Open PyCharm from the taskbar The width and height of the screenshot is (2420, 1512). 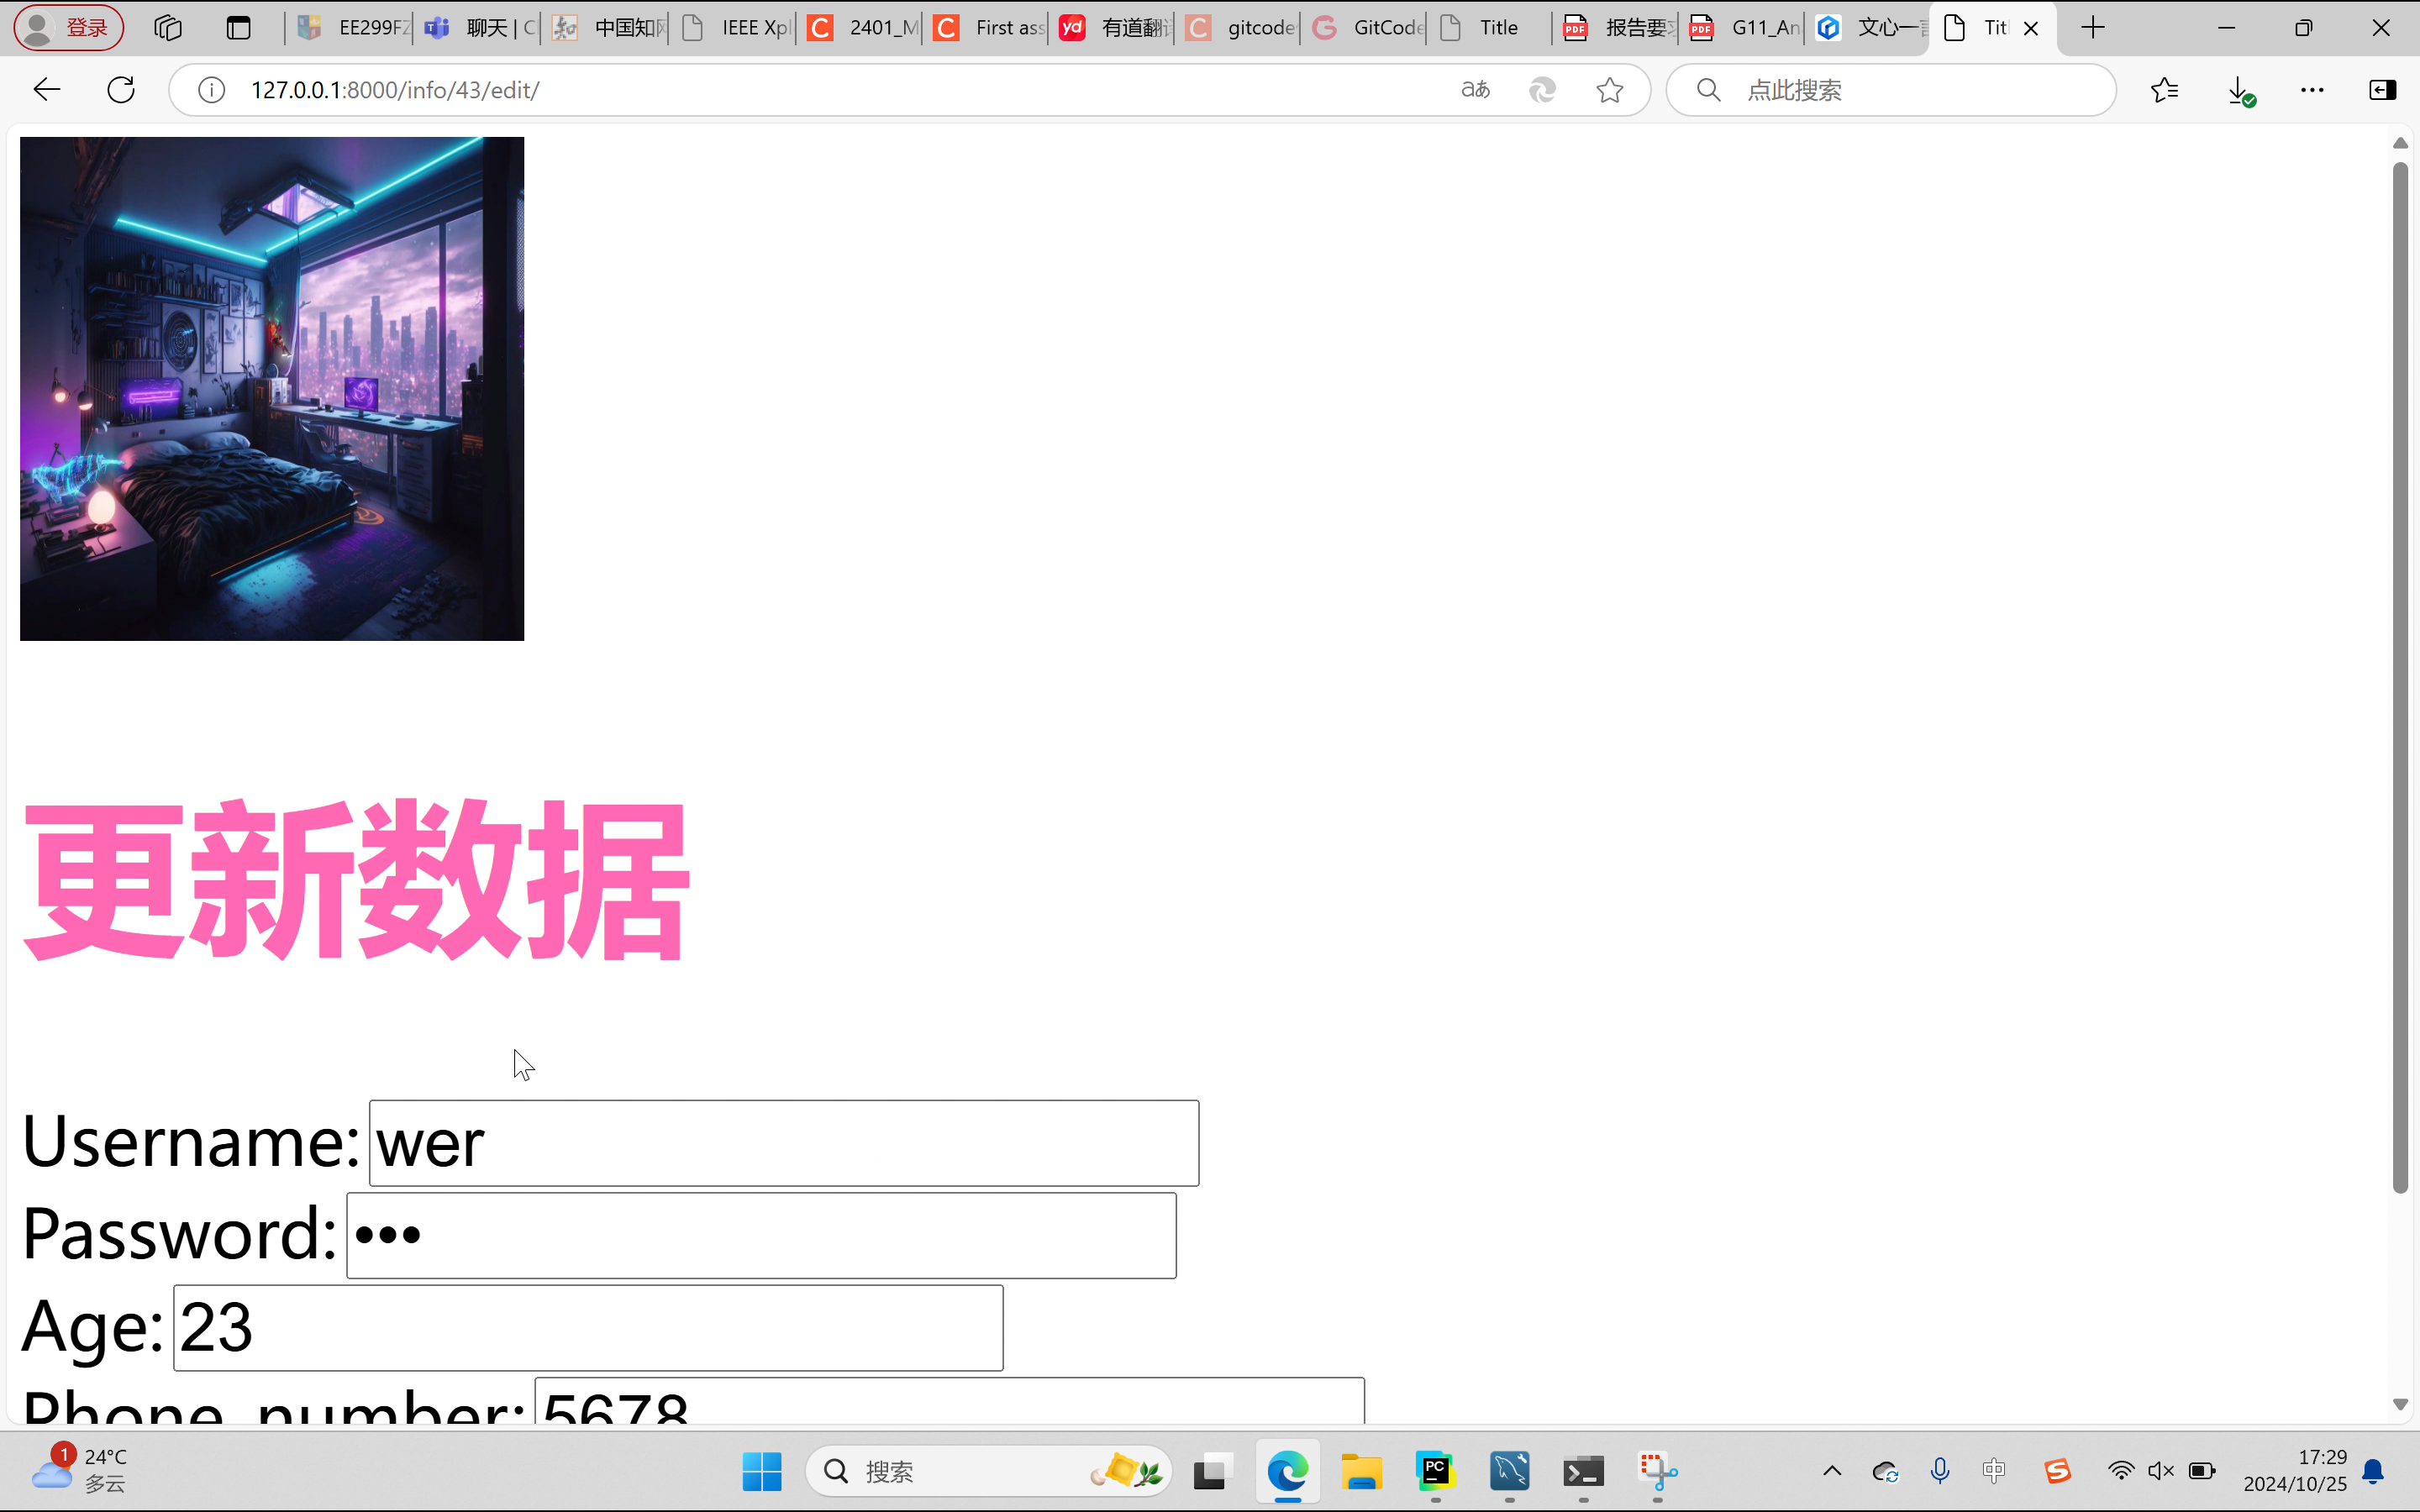[1435, 1471]
